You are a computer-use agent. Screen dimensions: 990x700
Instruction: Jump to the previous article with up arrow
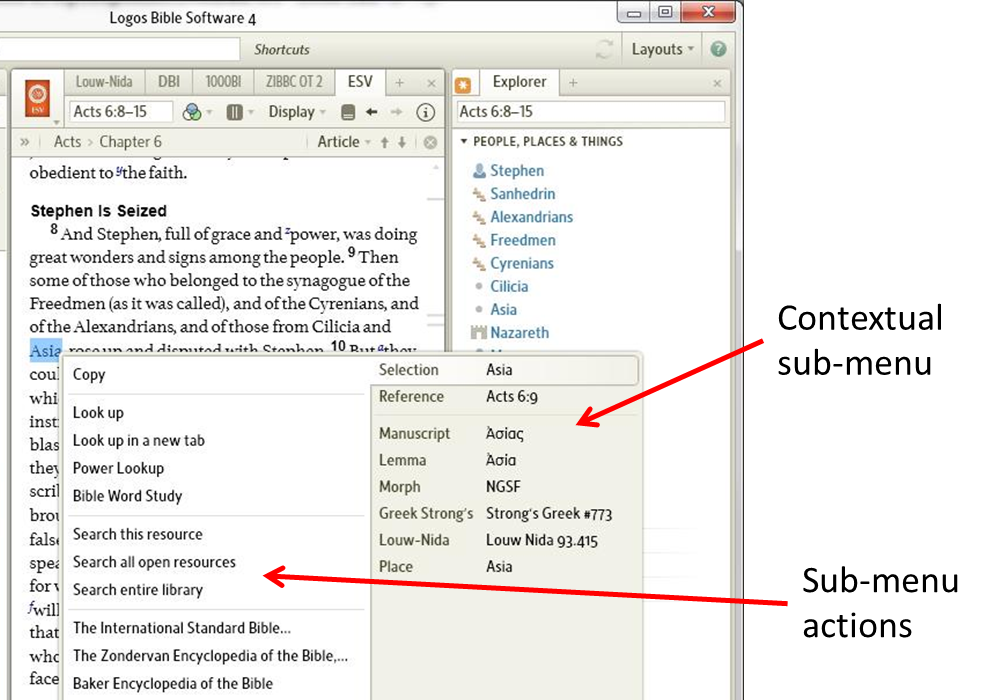click(x=385, y=142)
